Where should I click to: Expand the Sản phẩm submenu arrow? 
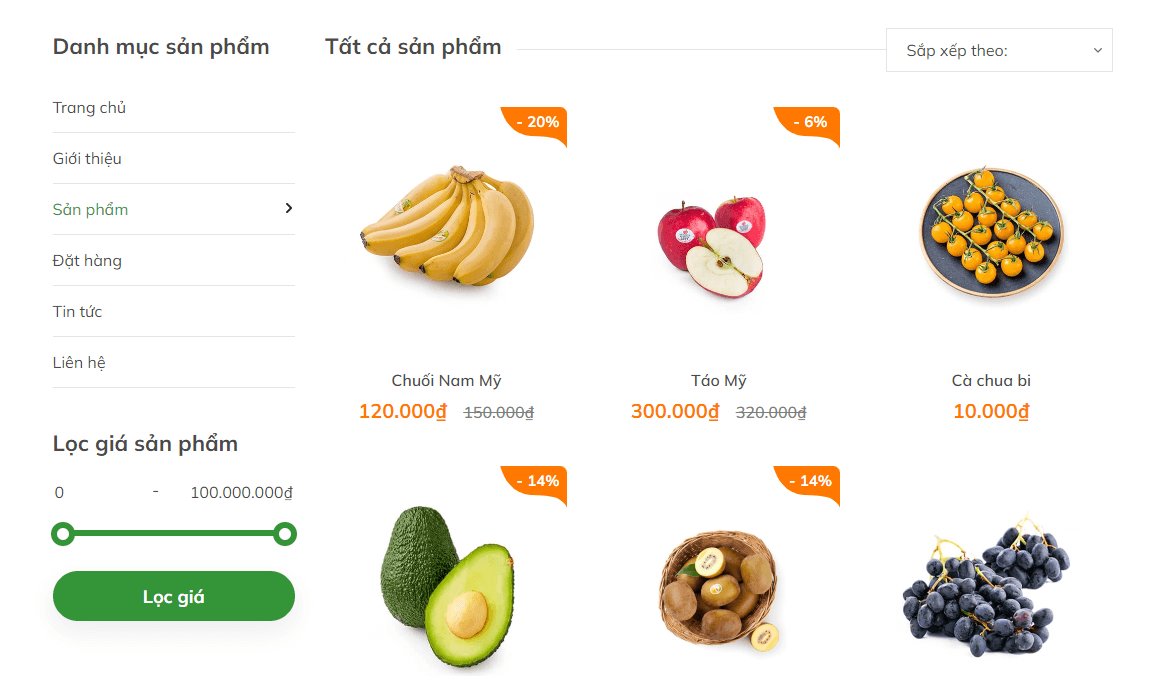(289, 208)
